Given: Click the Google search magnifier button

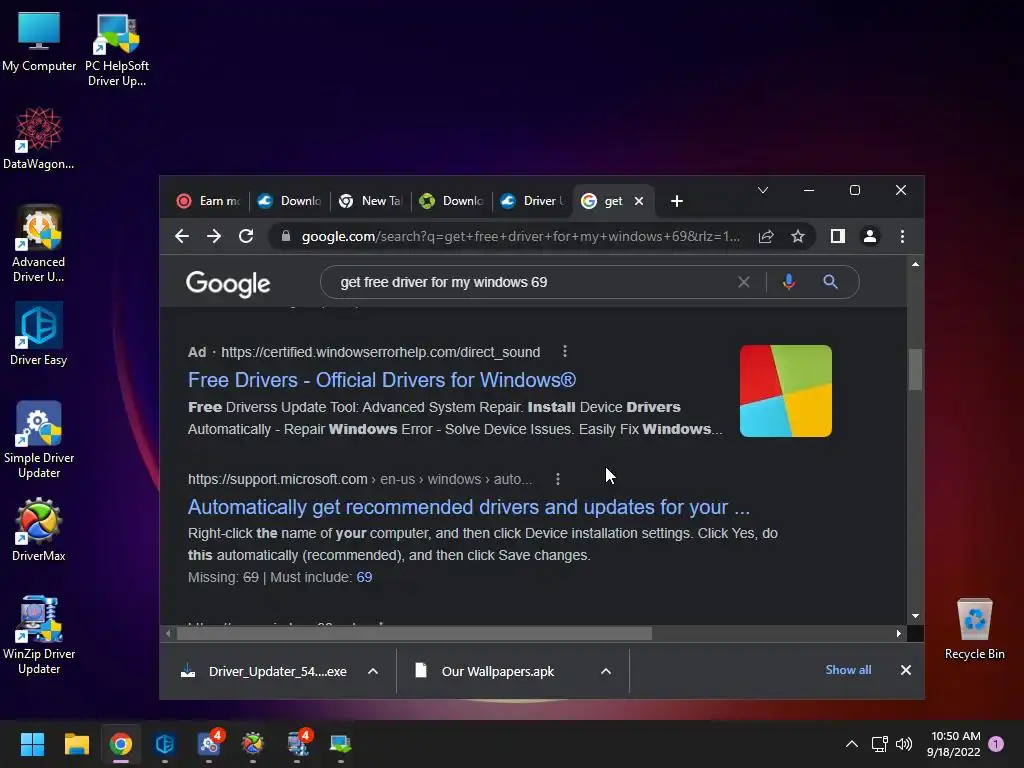Looking at the screenshot, I should click(x=830, y=282).
